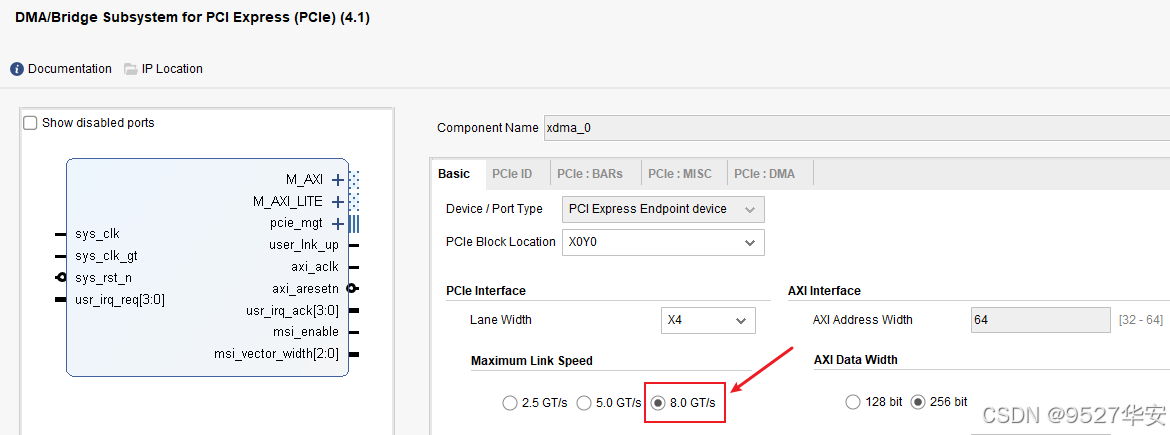Choose 256 bit AXI data width

click(x=918, y=402)
